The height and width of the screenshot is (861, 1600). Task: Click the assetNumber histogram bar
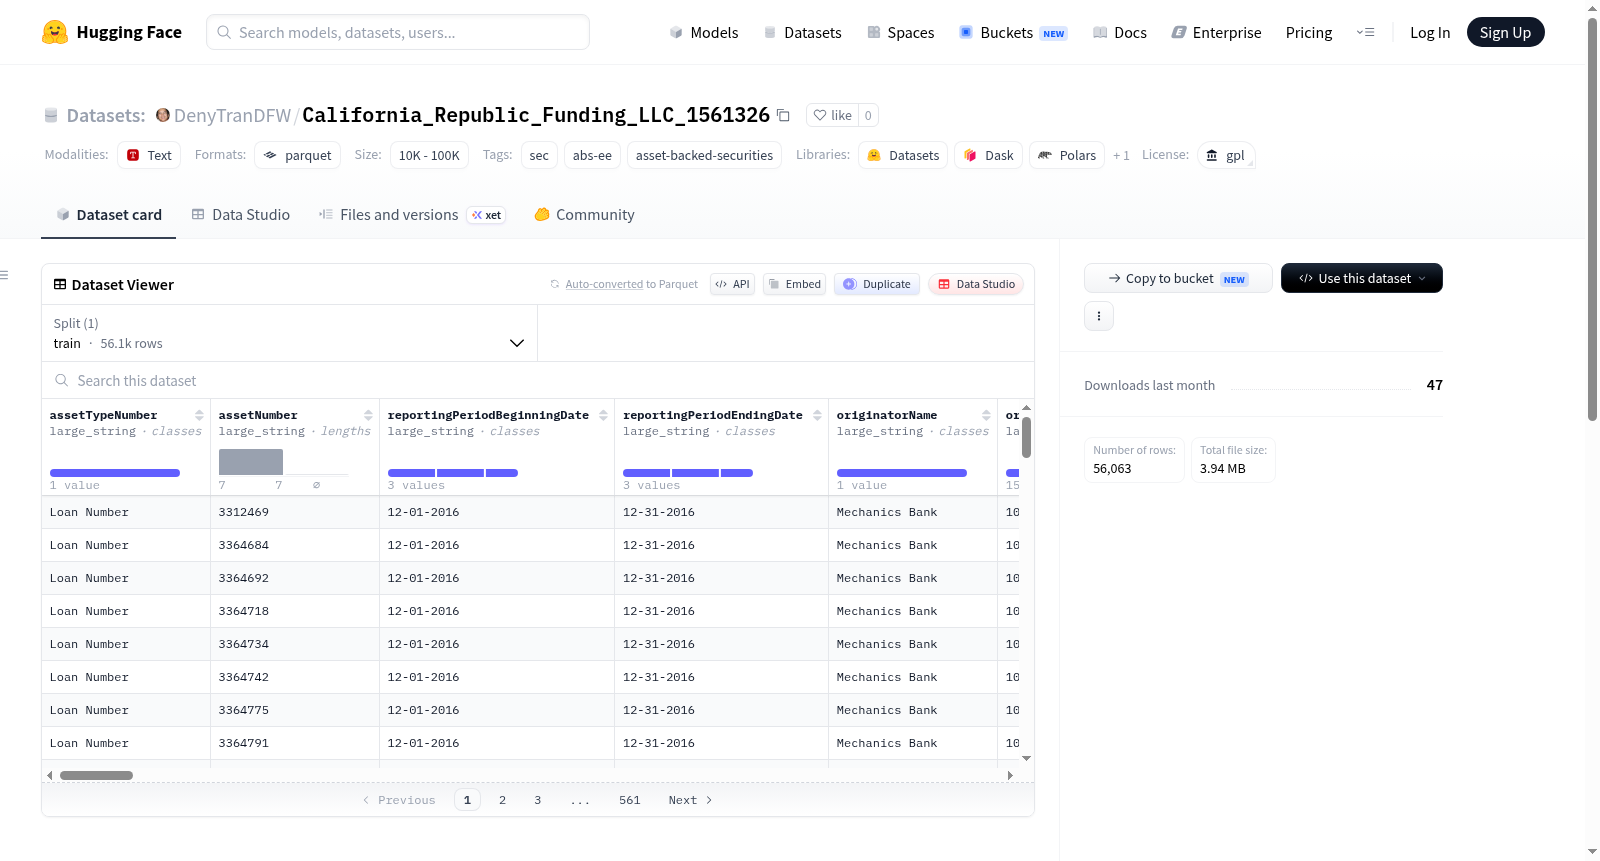(x=251, y=462)
